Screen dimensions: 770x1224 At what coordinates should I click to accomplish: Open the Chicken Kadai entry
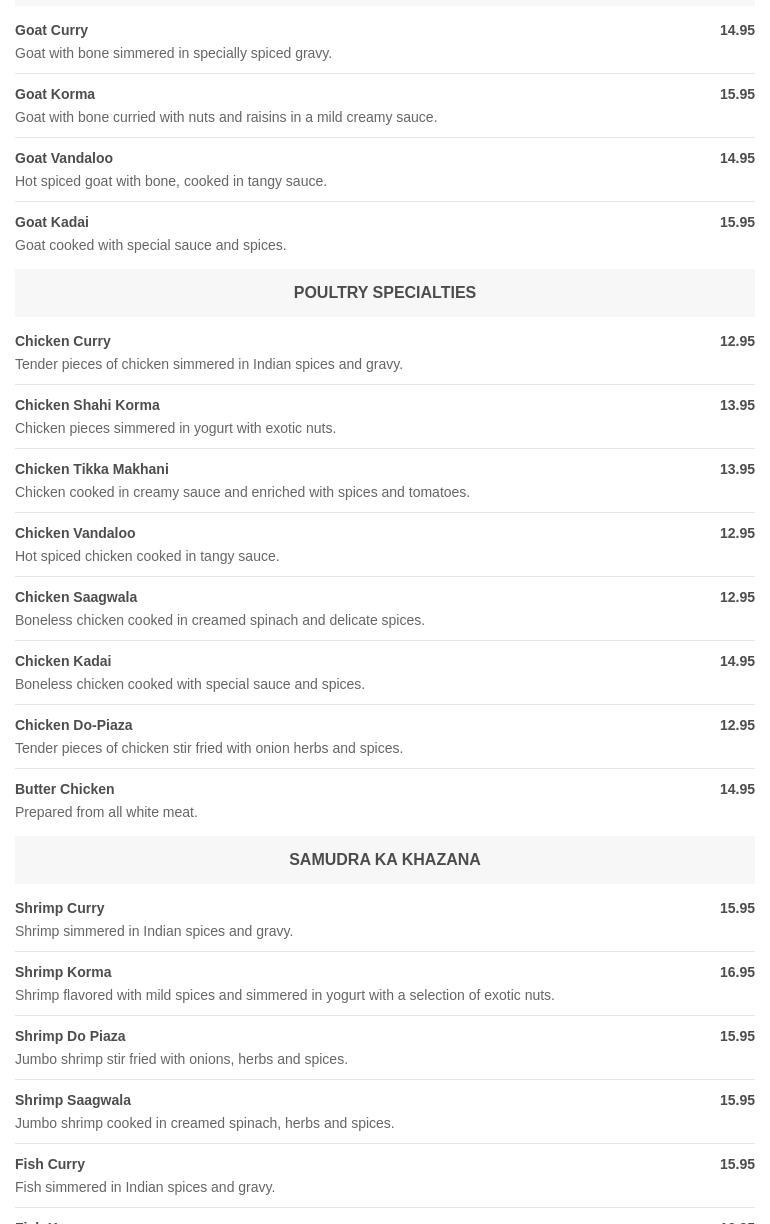coord(63,661)
